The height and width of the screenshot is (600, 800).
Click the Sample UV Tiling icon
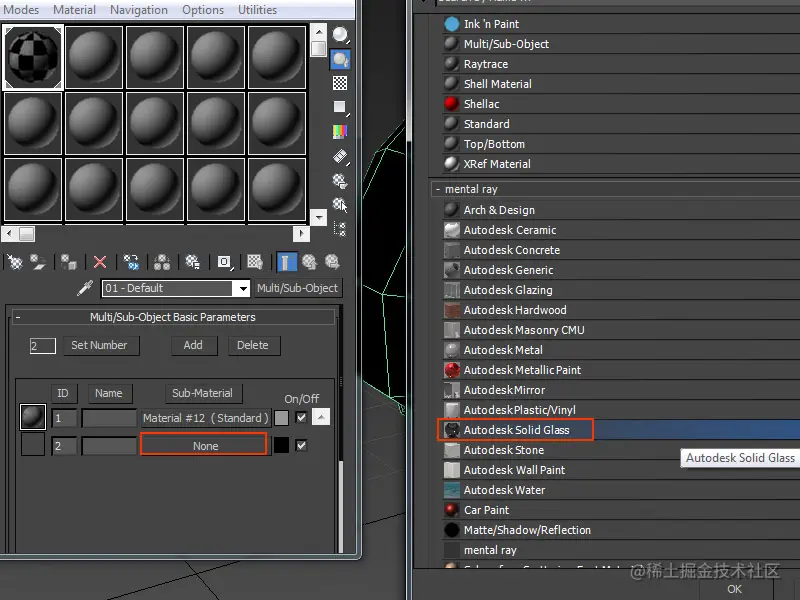coord(340,107)
